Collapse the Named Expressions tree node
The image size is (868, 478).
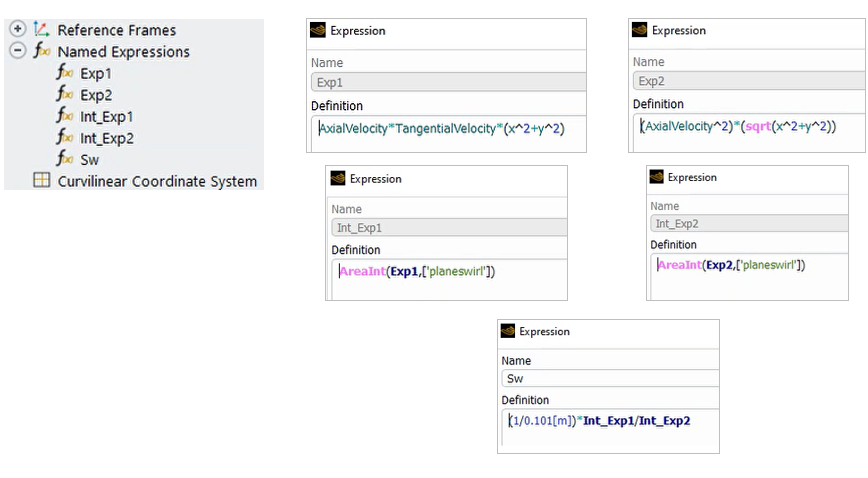(x=17, y=51)
